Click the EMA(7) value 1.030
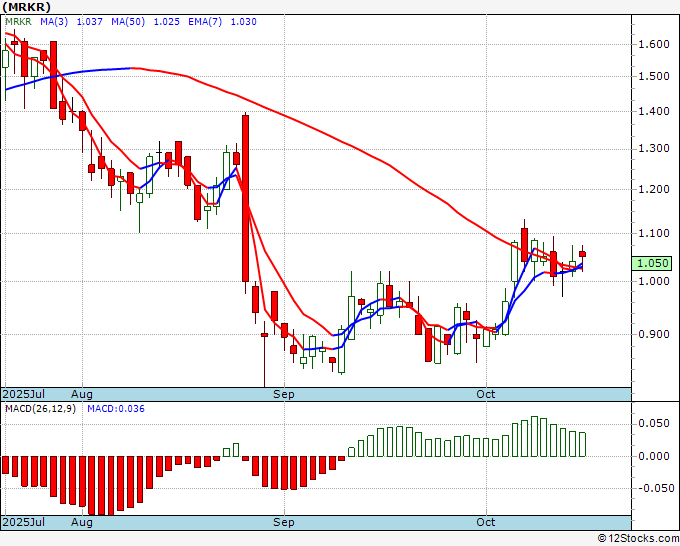680x546 pixels. (243, 22)
